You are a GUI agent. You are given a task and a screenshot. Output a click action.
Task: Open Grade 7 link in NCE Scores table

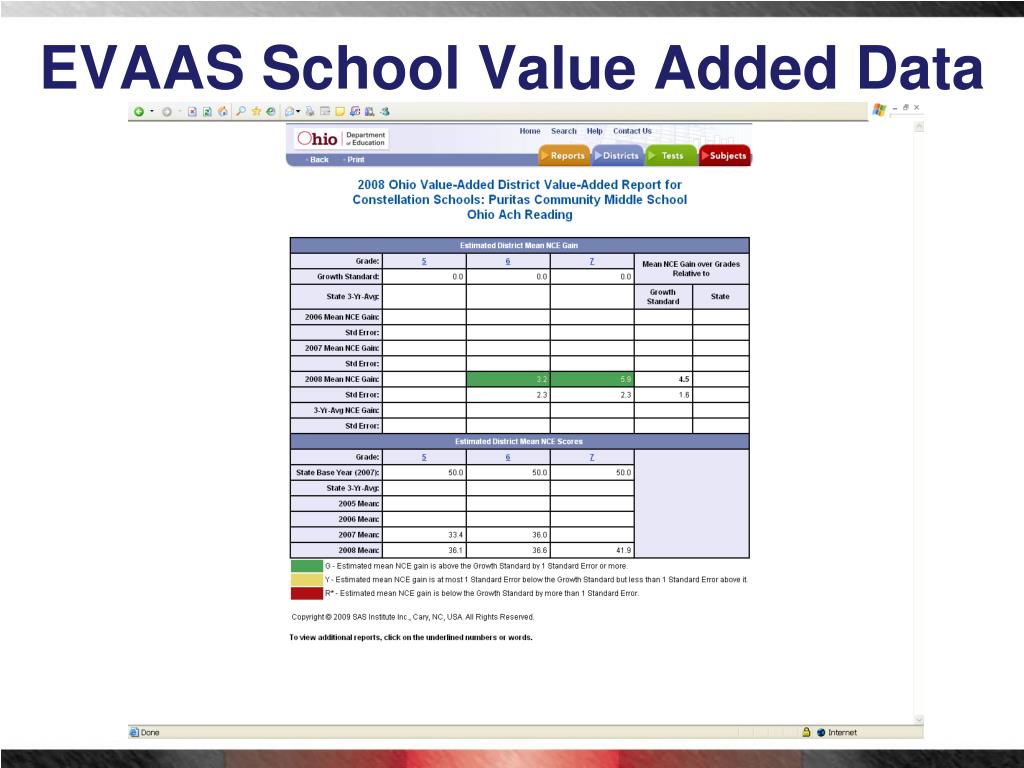pos(592,457)
